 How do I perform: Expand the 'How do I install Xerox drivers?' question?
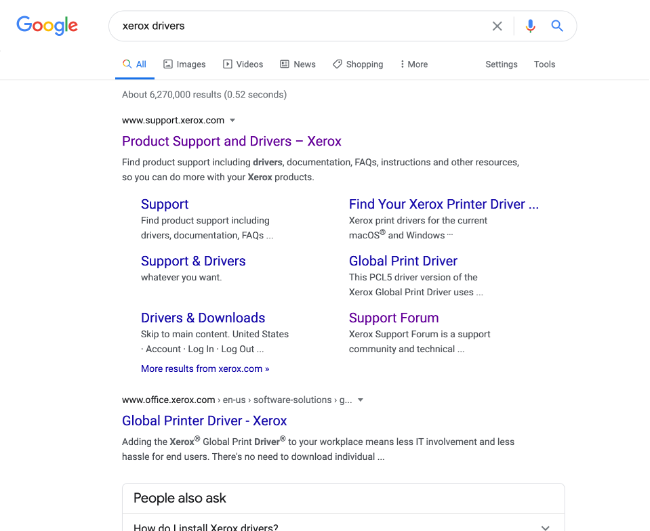coord(545,527)
